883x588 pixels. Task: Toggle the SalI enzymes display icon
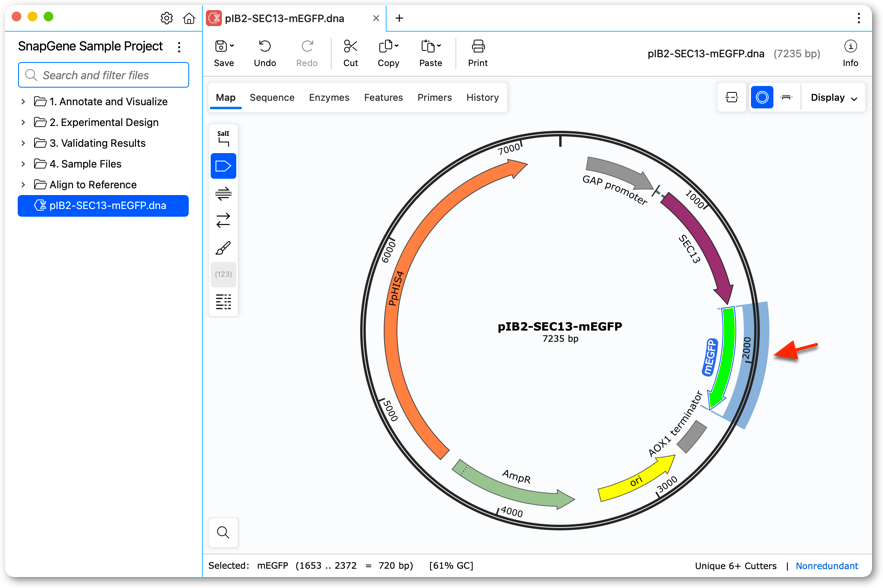tap(224, 138)
